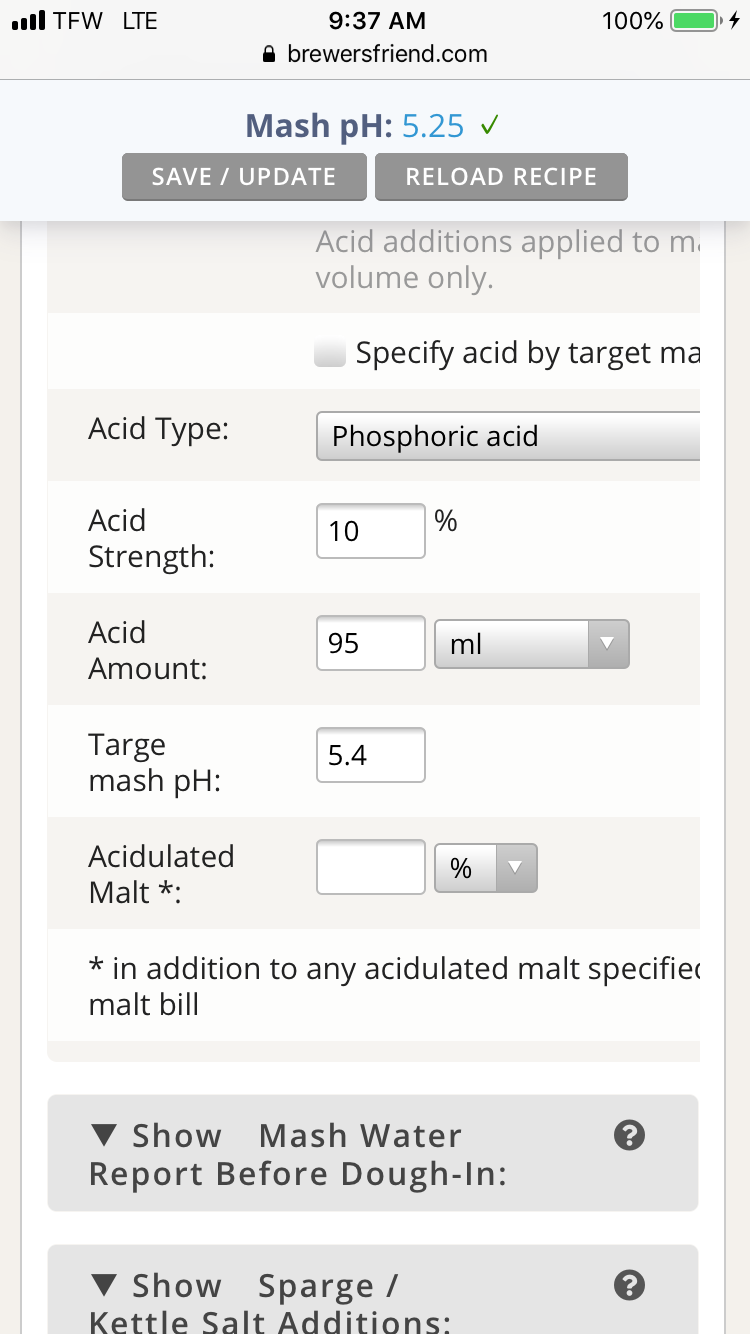Open the % unit dropdown for Acidulated Malt
Image resolution: width=750 pixels, height=1334 pixels.
pyautogui.click(x=486, y=868)
